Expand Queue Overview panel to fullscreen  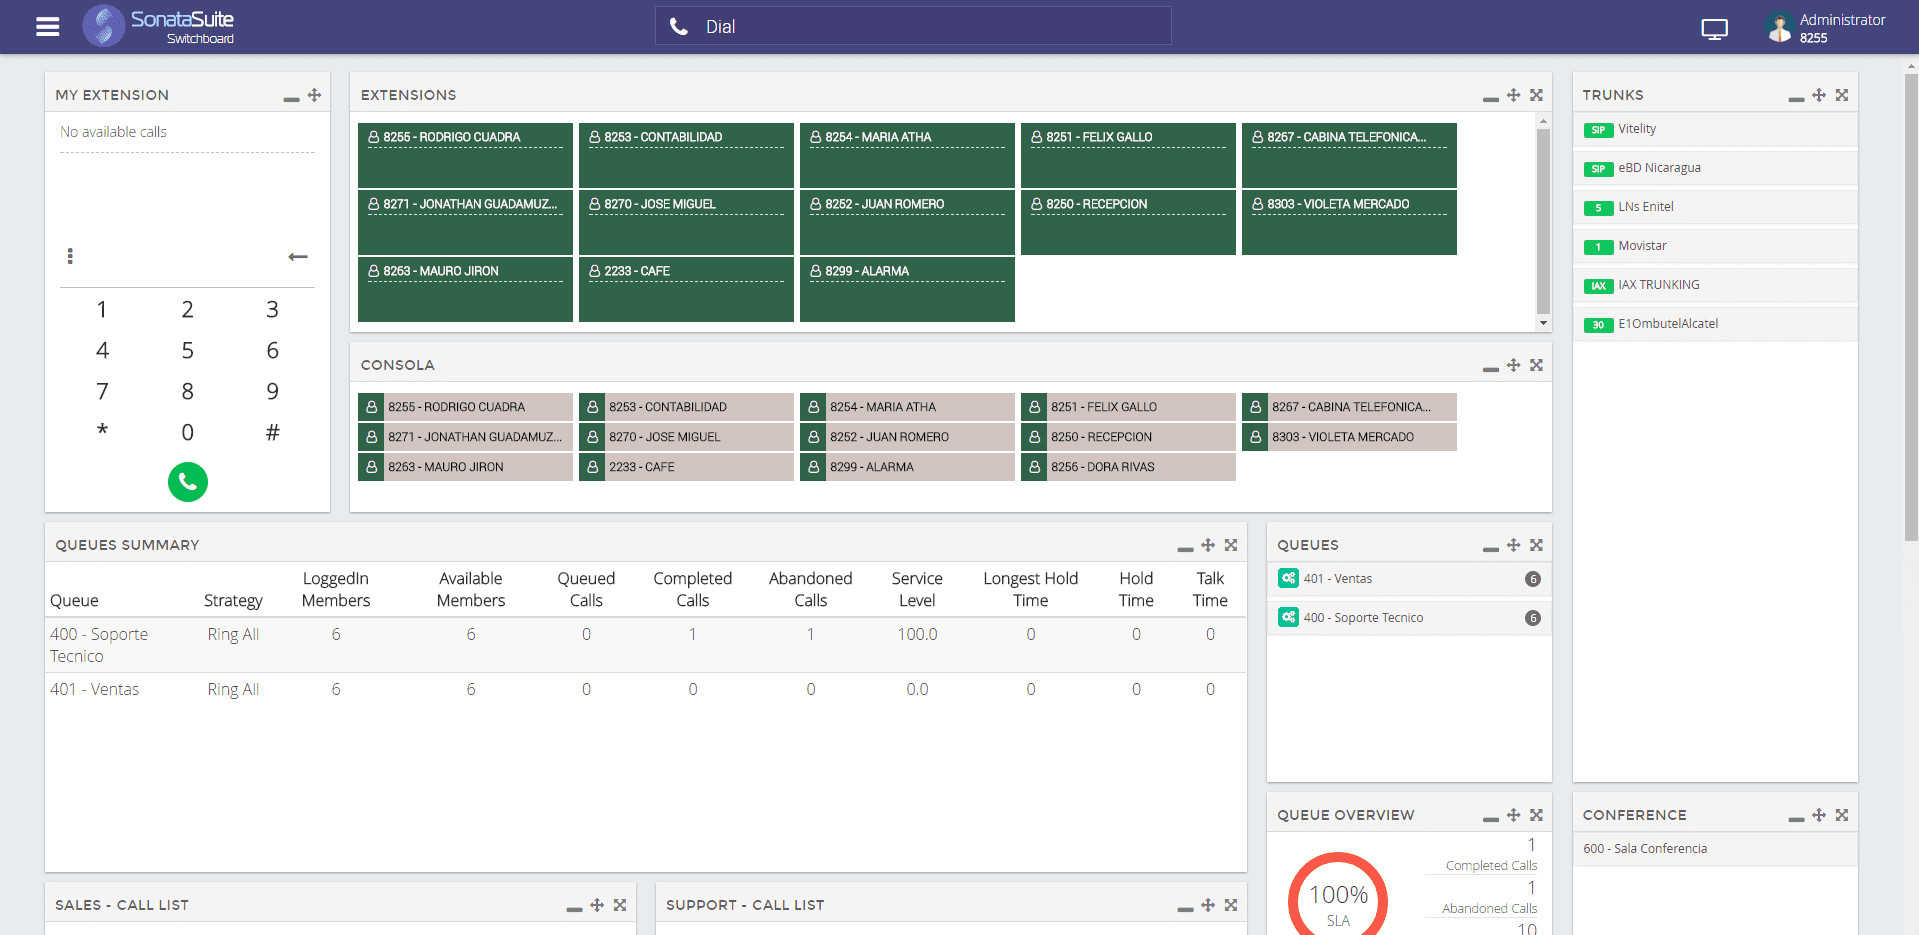click(1536, 815)
